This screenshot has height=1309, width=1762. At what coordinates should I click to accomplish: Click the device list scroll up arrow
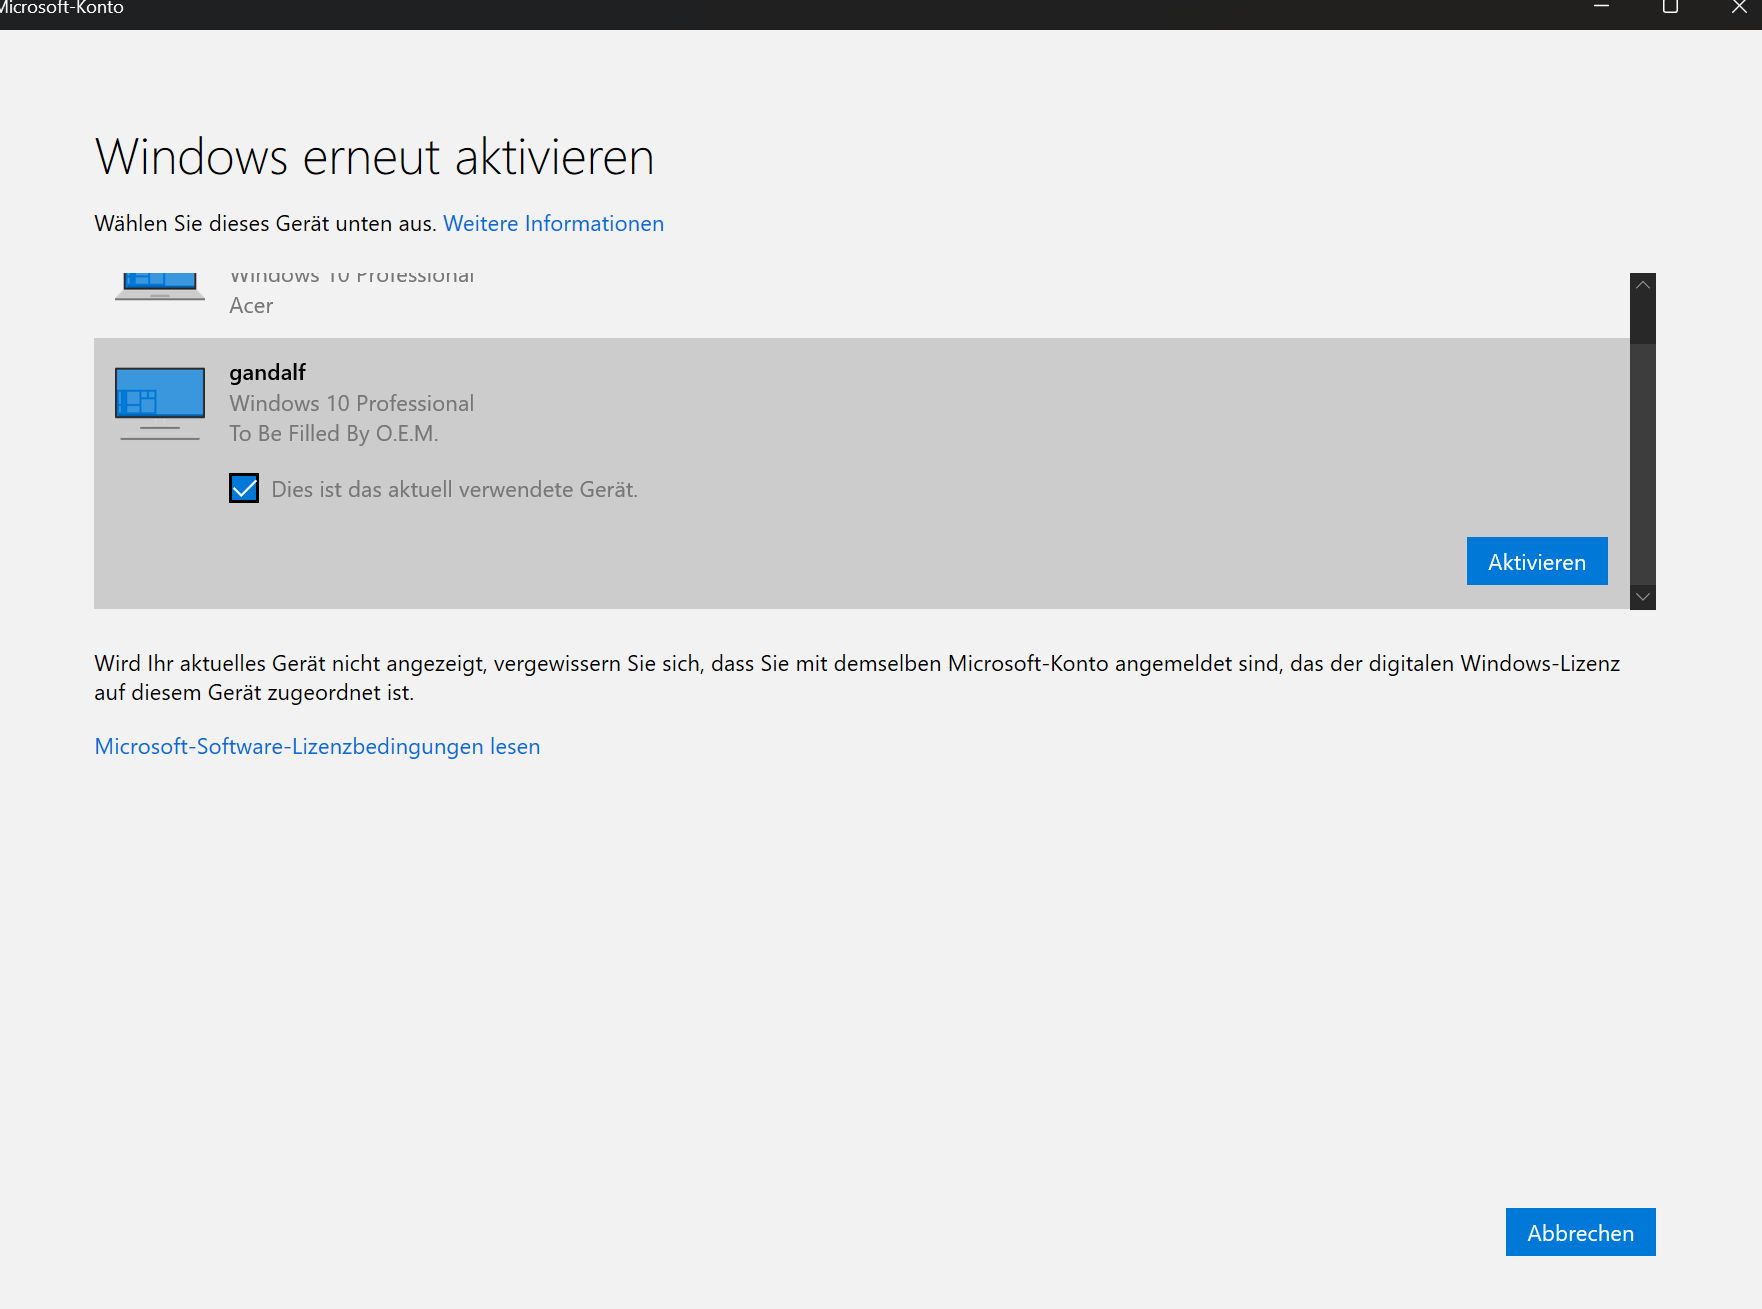pyautogui.click(x=1643, y=285)
